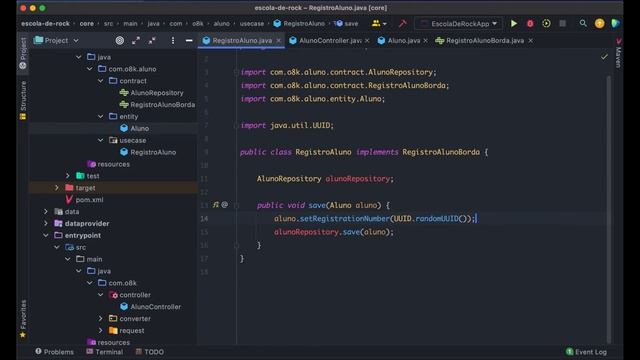Collapse the usecase folder

[x=101, y=140]
